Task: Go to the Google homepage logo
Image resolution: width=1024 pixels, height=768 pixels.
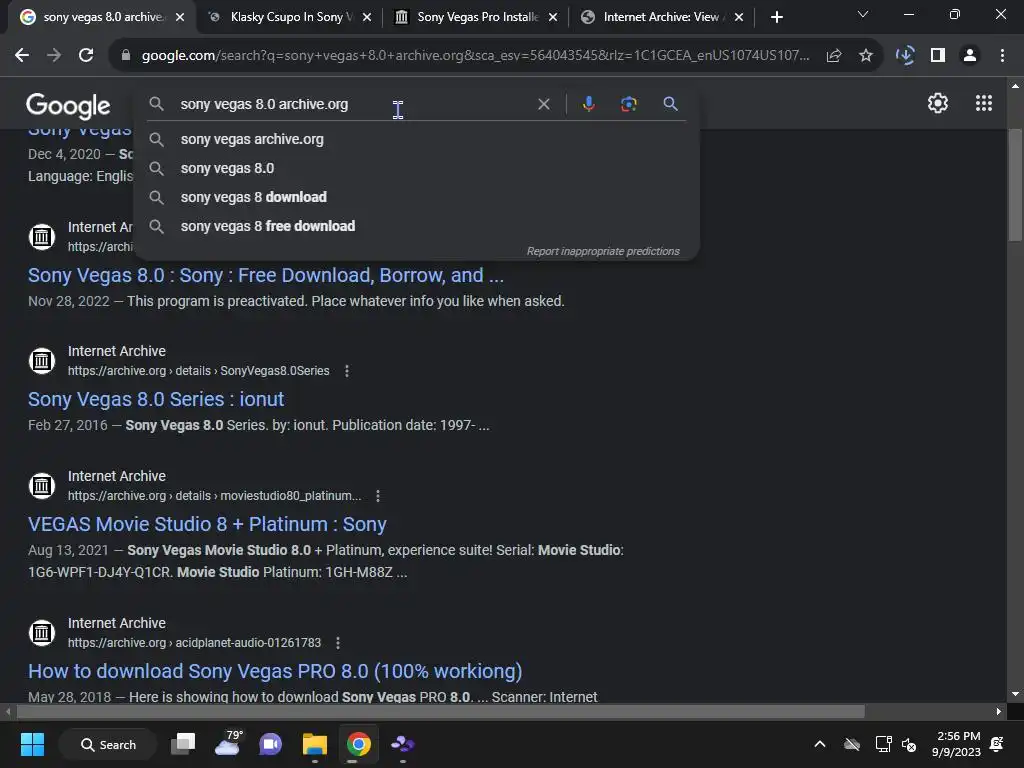Action: pos(68,106)
